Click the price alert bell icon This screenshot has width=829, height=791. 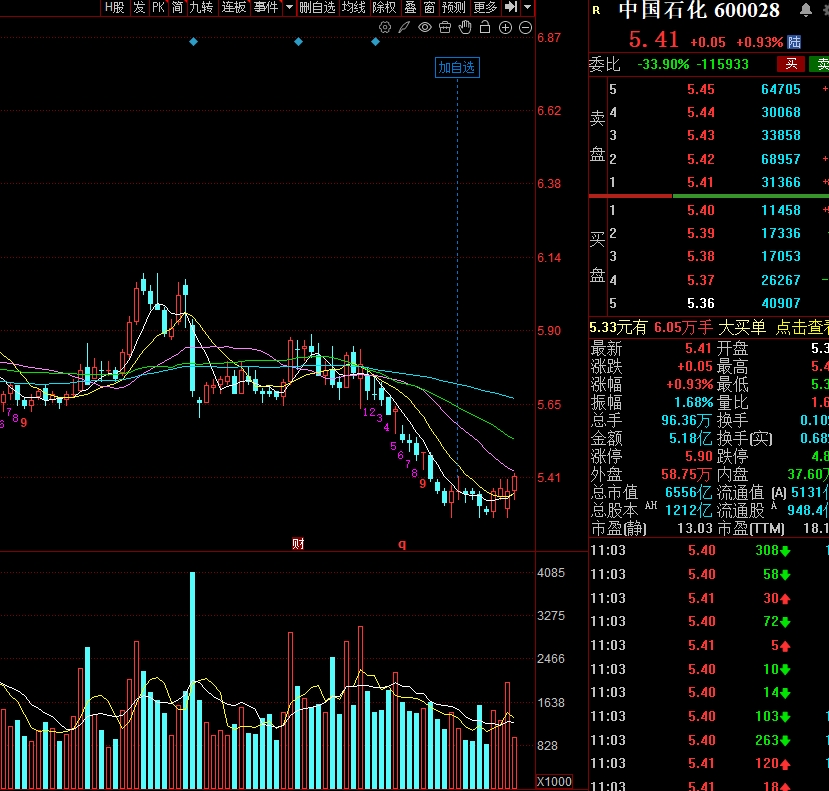[806, 10]
